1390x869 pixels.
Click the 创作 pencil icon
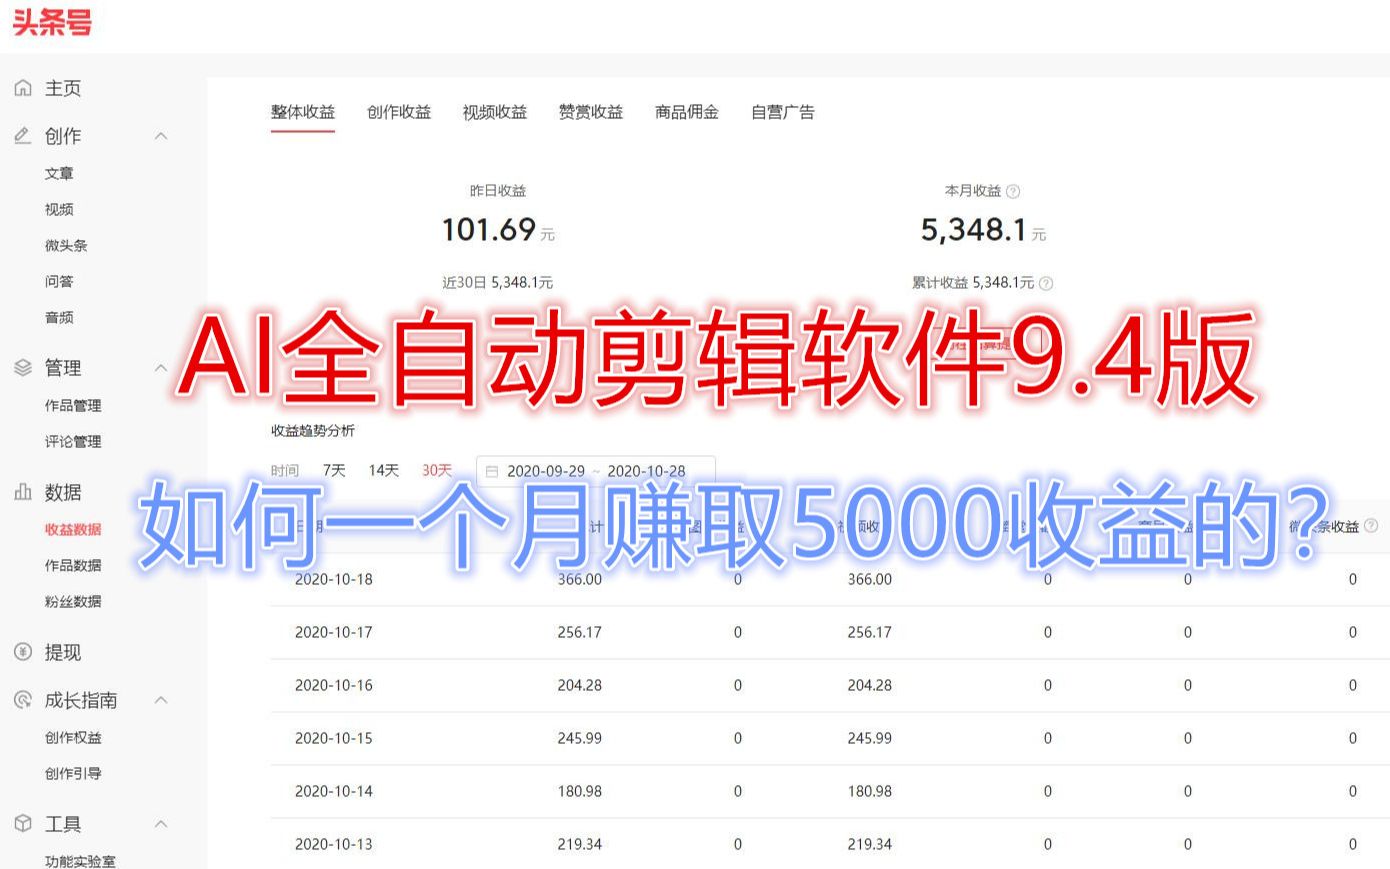pyautogui.click(x=23, y=135)
